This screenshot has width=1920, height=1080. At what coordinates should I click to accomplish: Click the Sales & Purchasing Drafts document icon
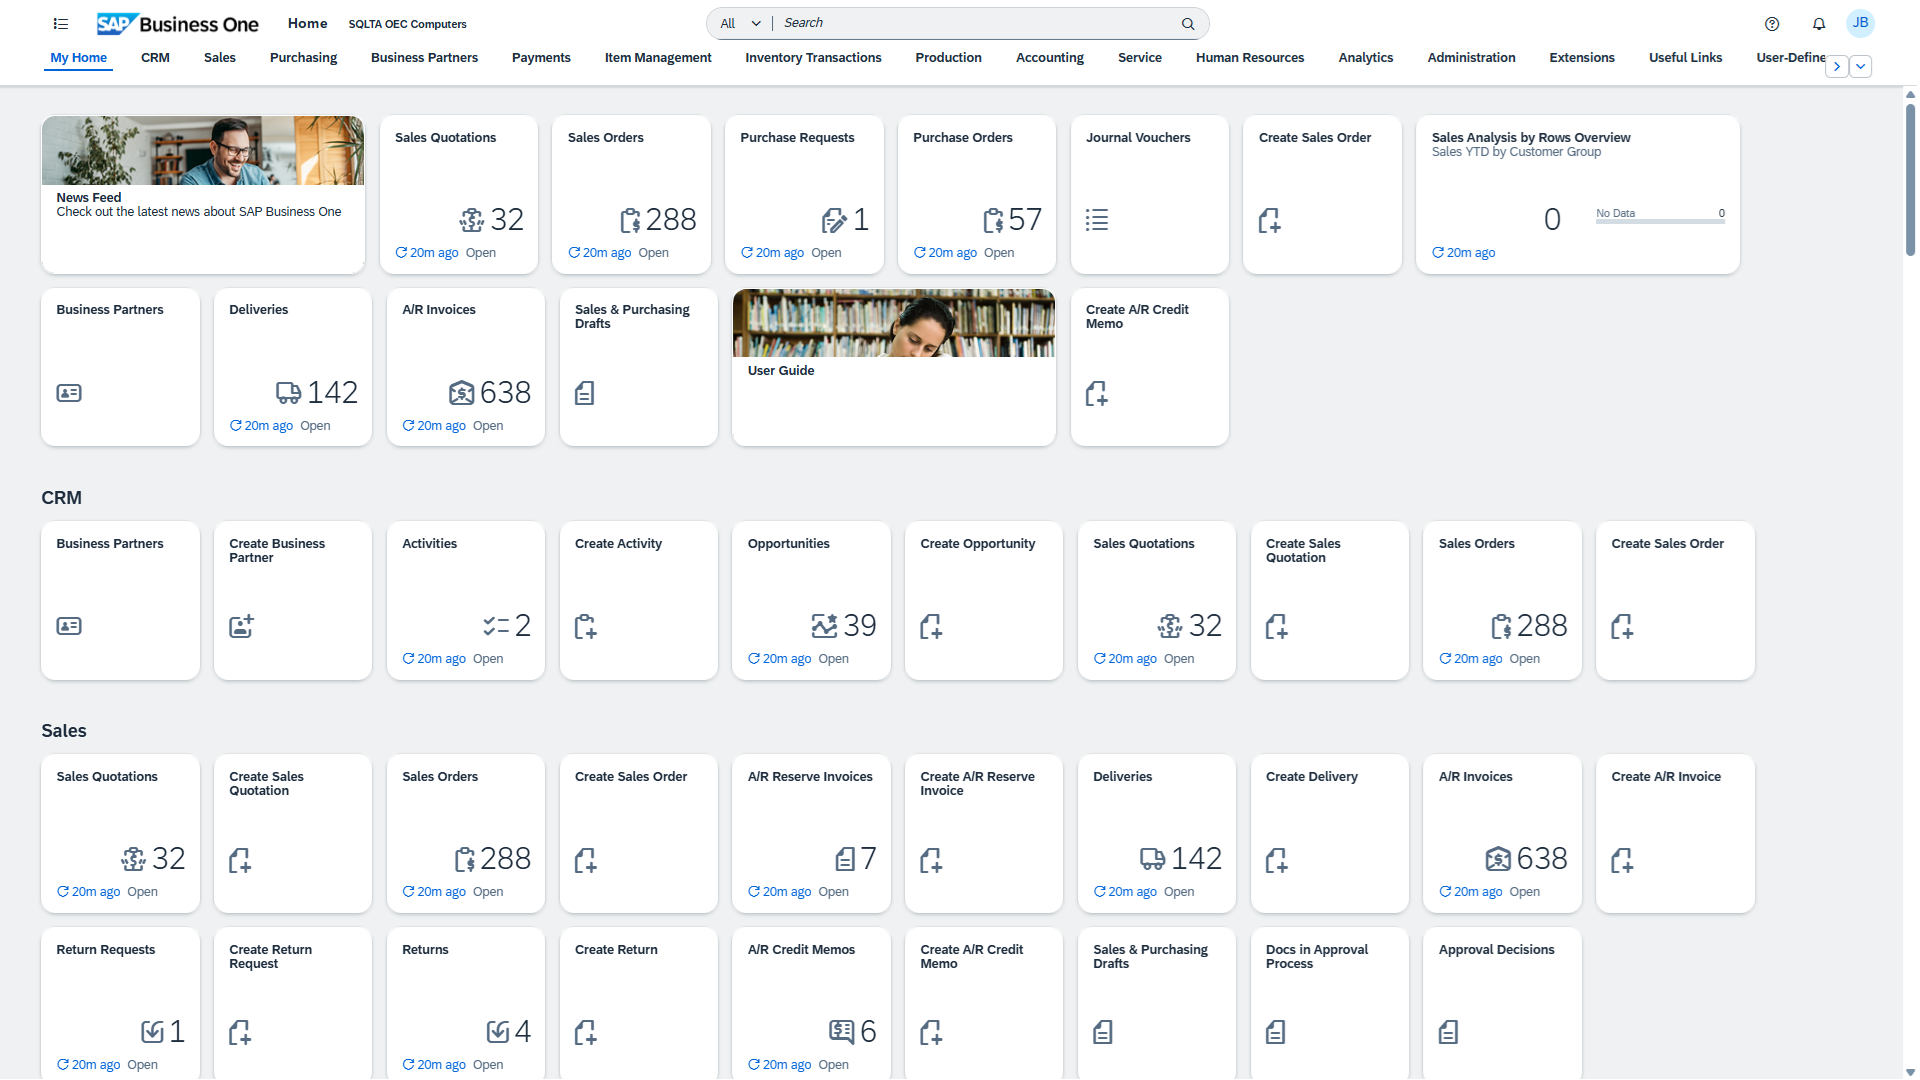click(x=585, y=393)
